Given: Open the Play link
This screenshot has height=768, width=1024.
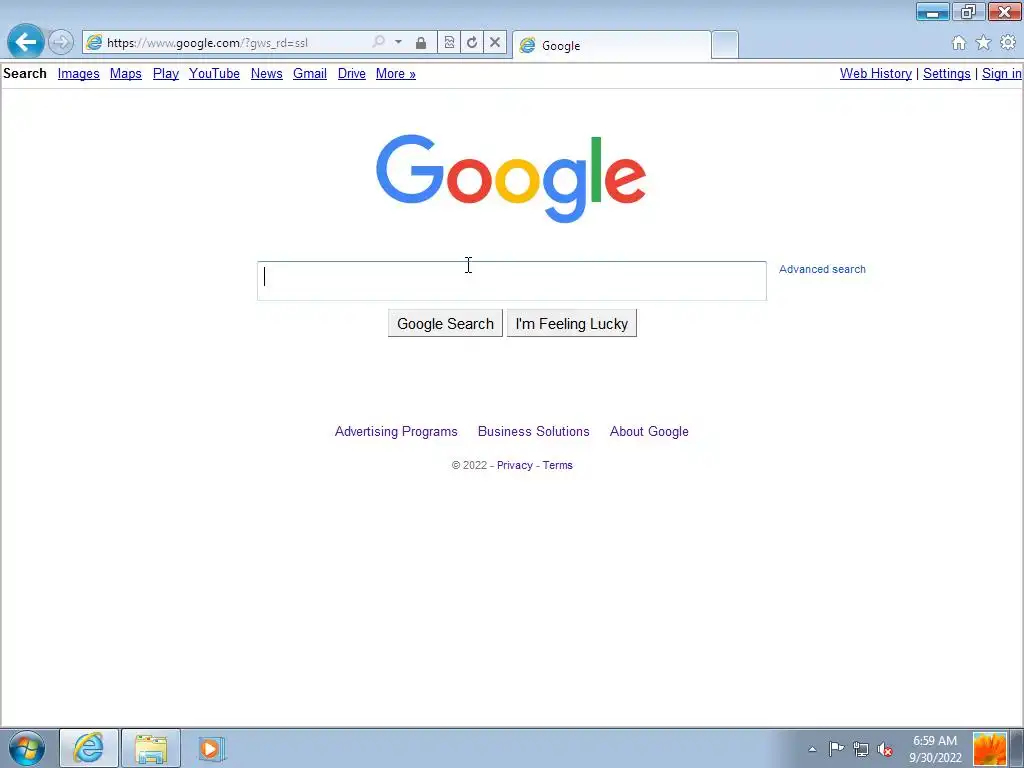Looking at the screenshot, I should [x=166, y=73].
